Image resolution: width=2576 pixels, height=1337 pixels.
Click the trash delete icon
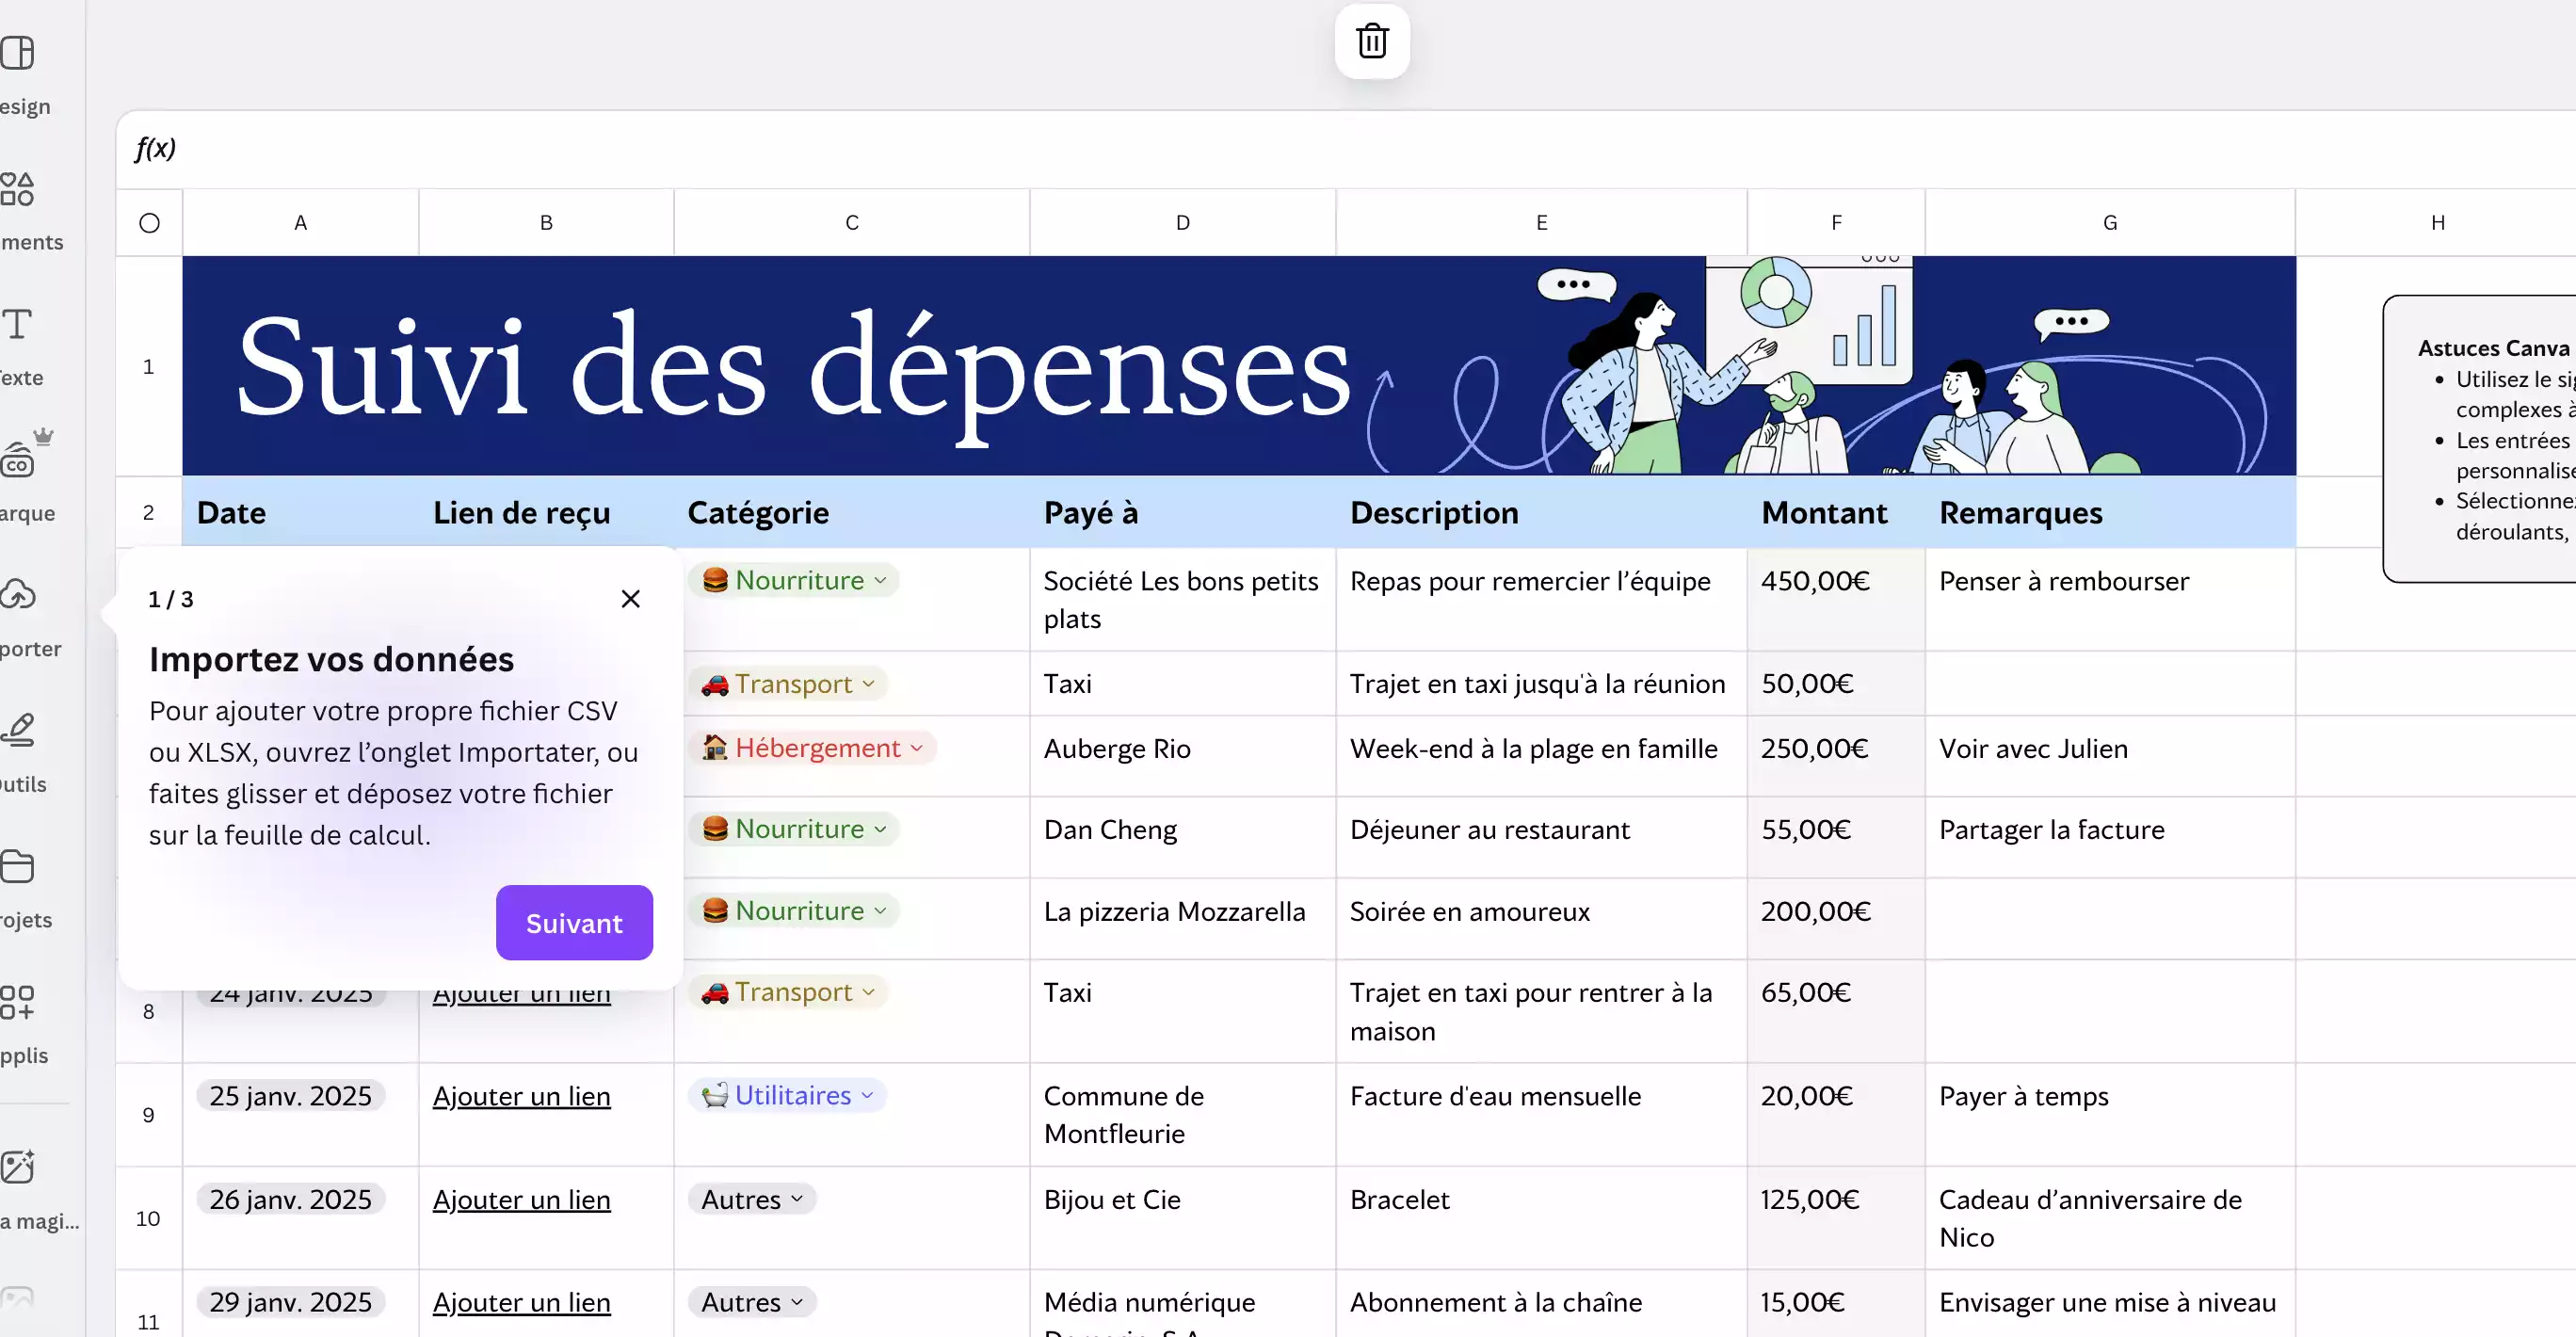click(1372, 41)
